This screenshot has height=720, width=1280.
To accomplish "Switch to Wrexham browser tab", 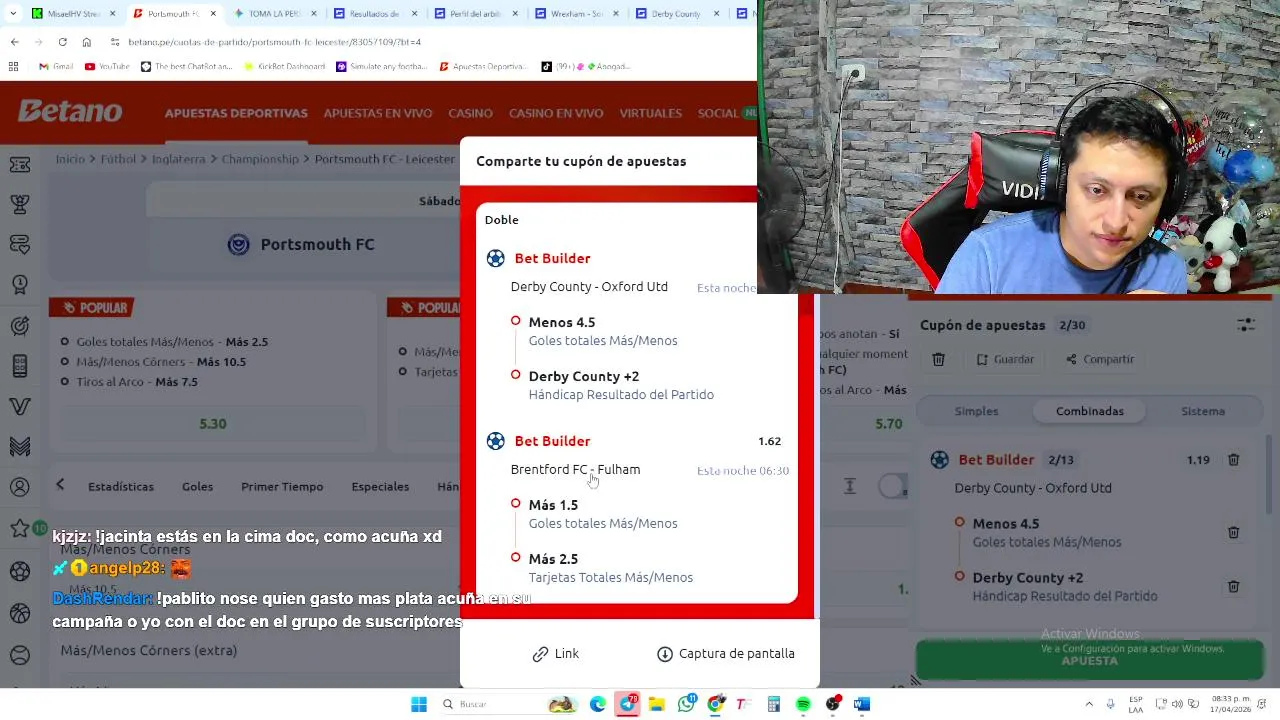I will pos(575,14).
